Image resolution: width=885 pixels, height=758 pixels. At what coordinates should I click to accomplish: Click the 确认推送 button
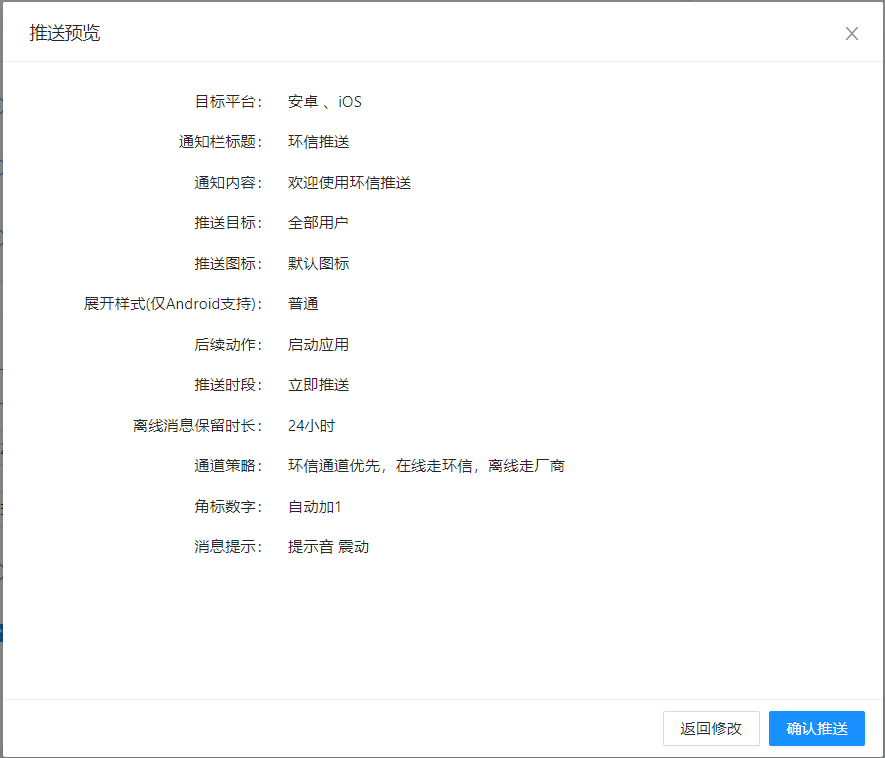[x=817, y=728]
